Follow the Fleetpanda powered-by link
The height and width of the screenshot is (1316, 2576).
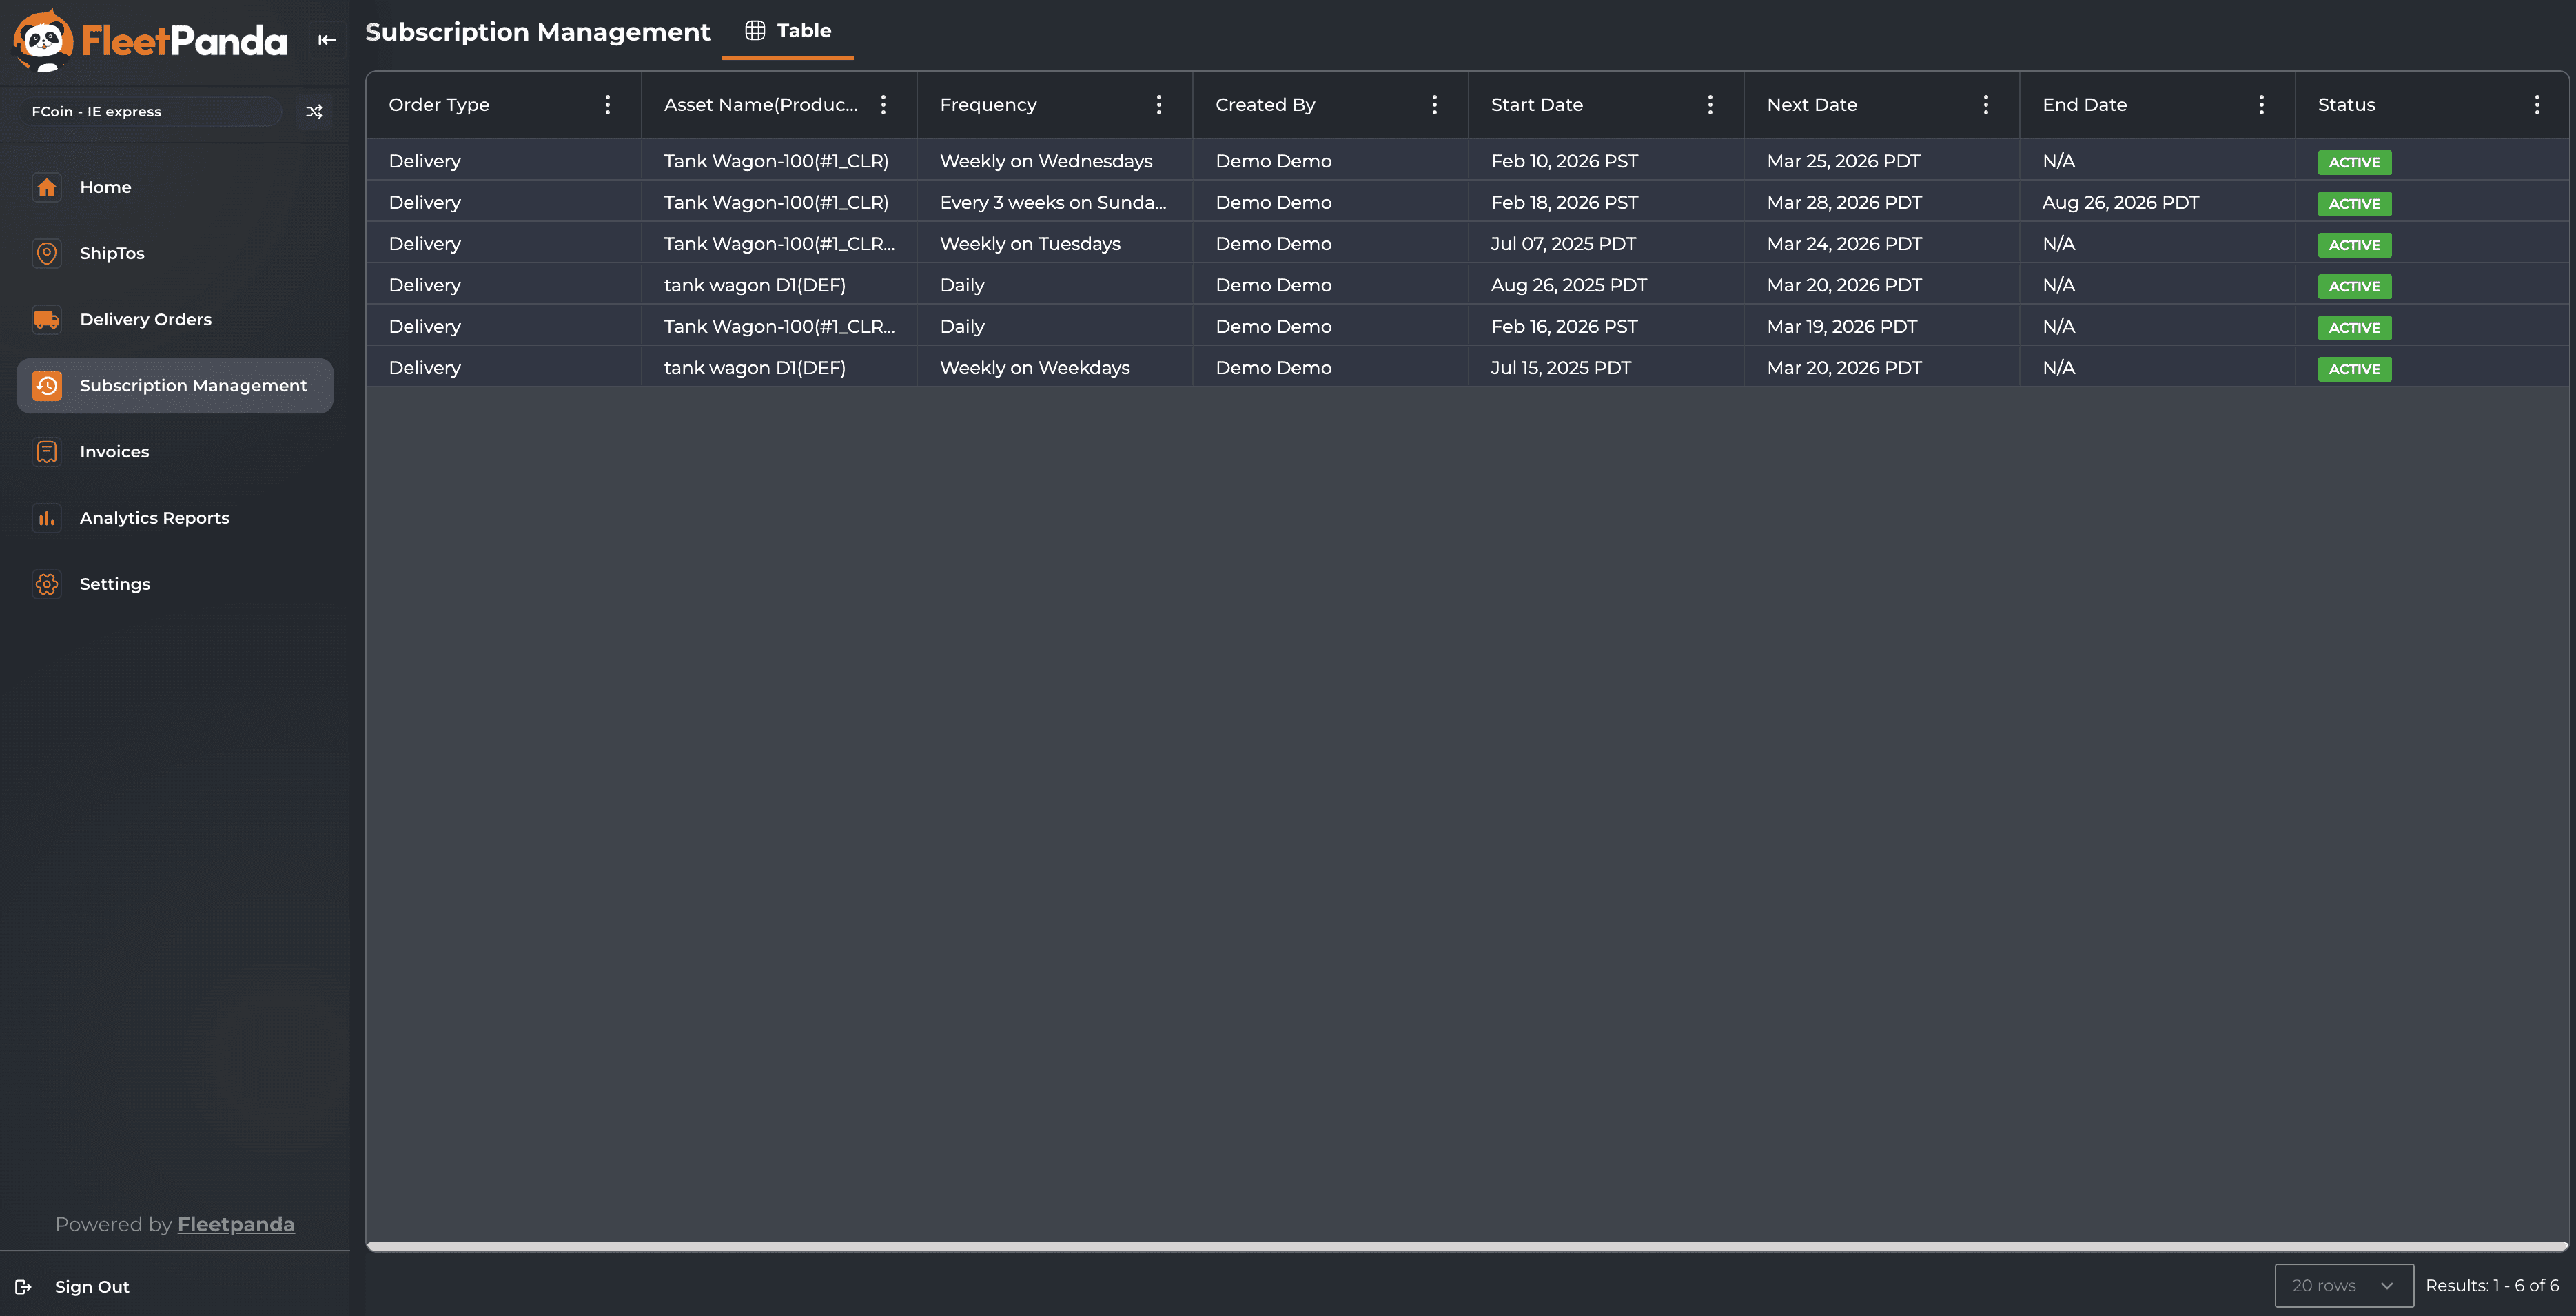[236, 1224]
